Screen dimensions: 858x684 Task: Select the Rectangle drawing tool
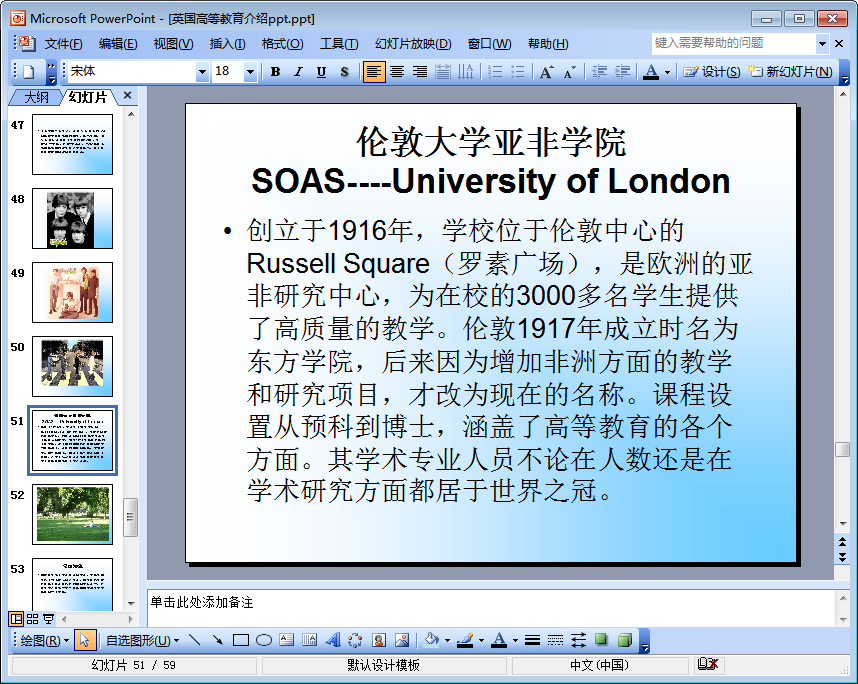(x=241, y=640)
